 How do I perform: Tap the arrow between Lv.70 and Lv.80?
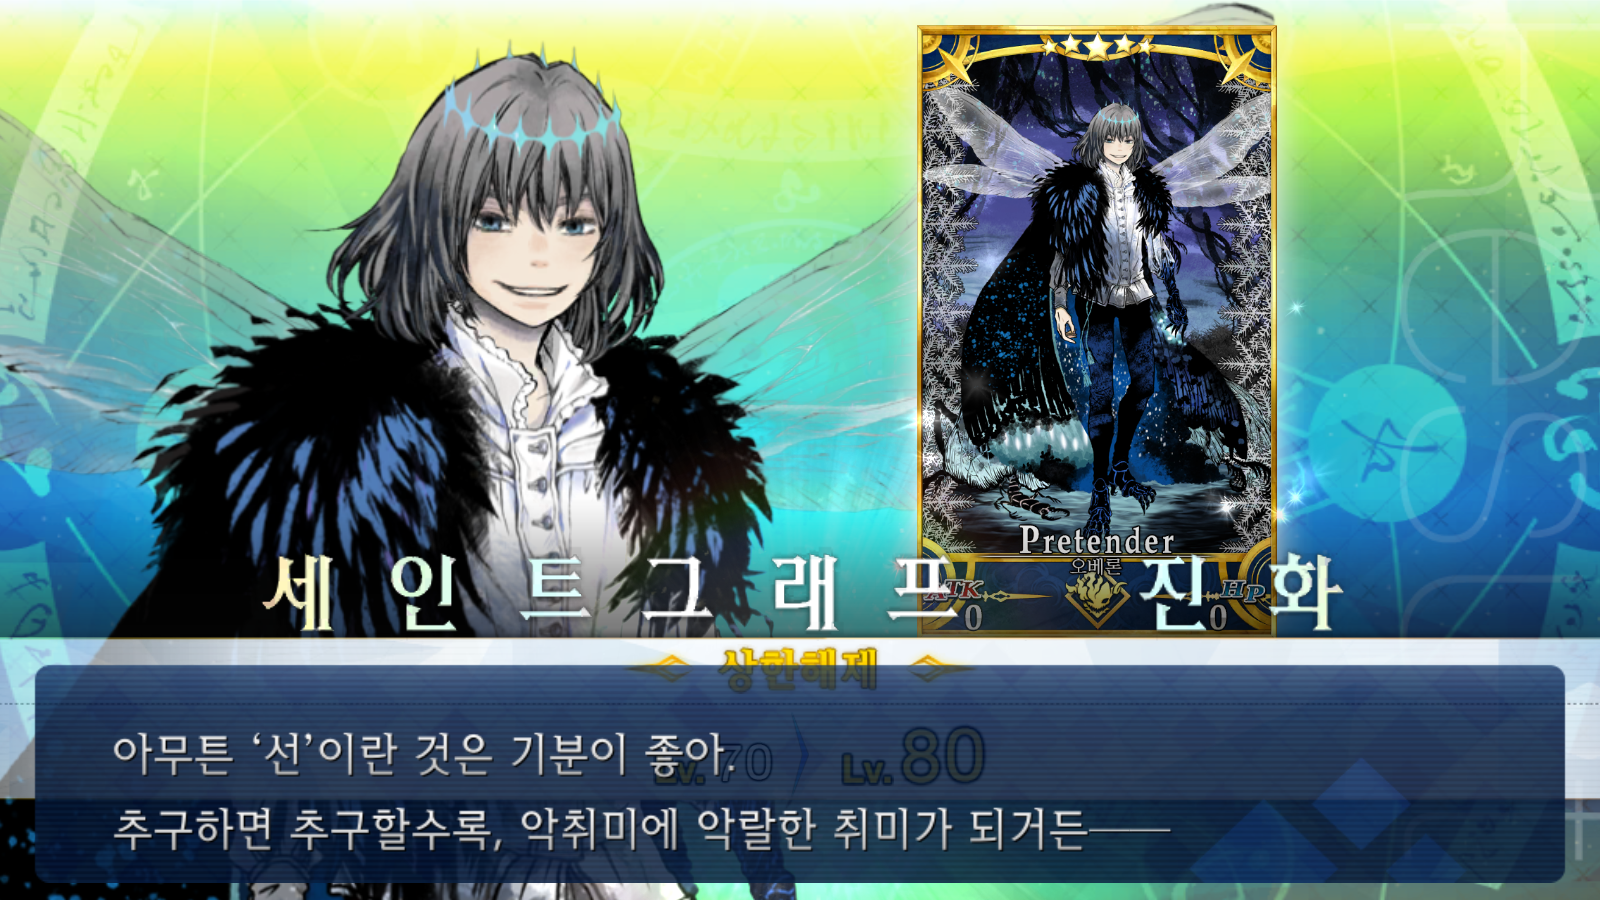point(802,760)
